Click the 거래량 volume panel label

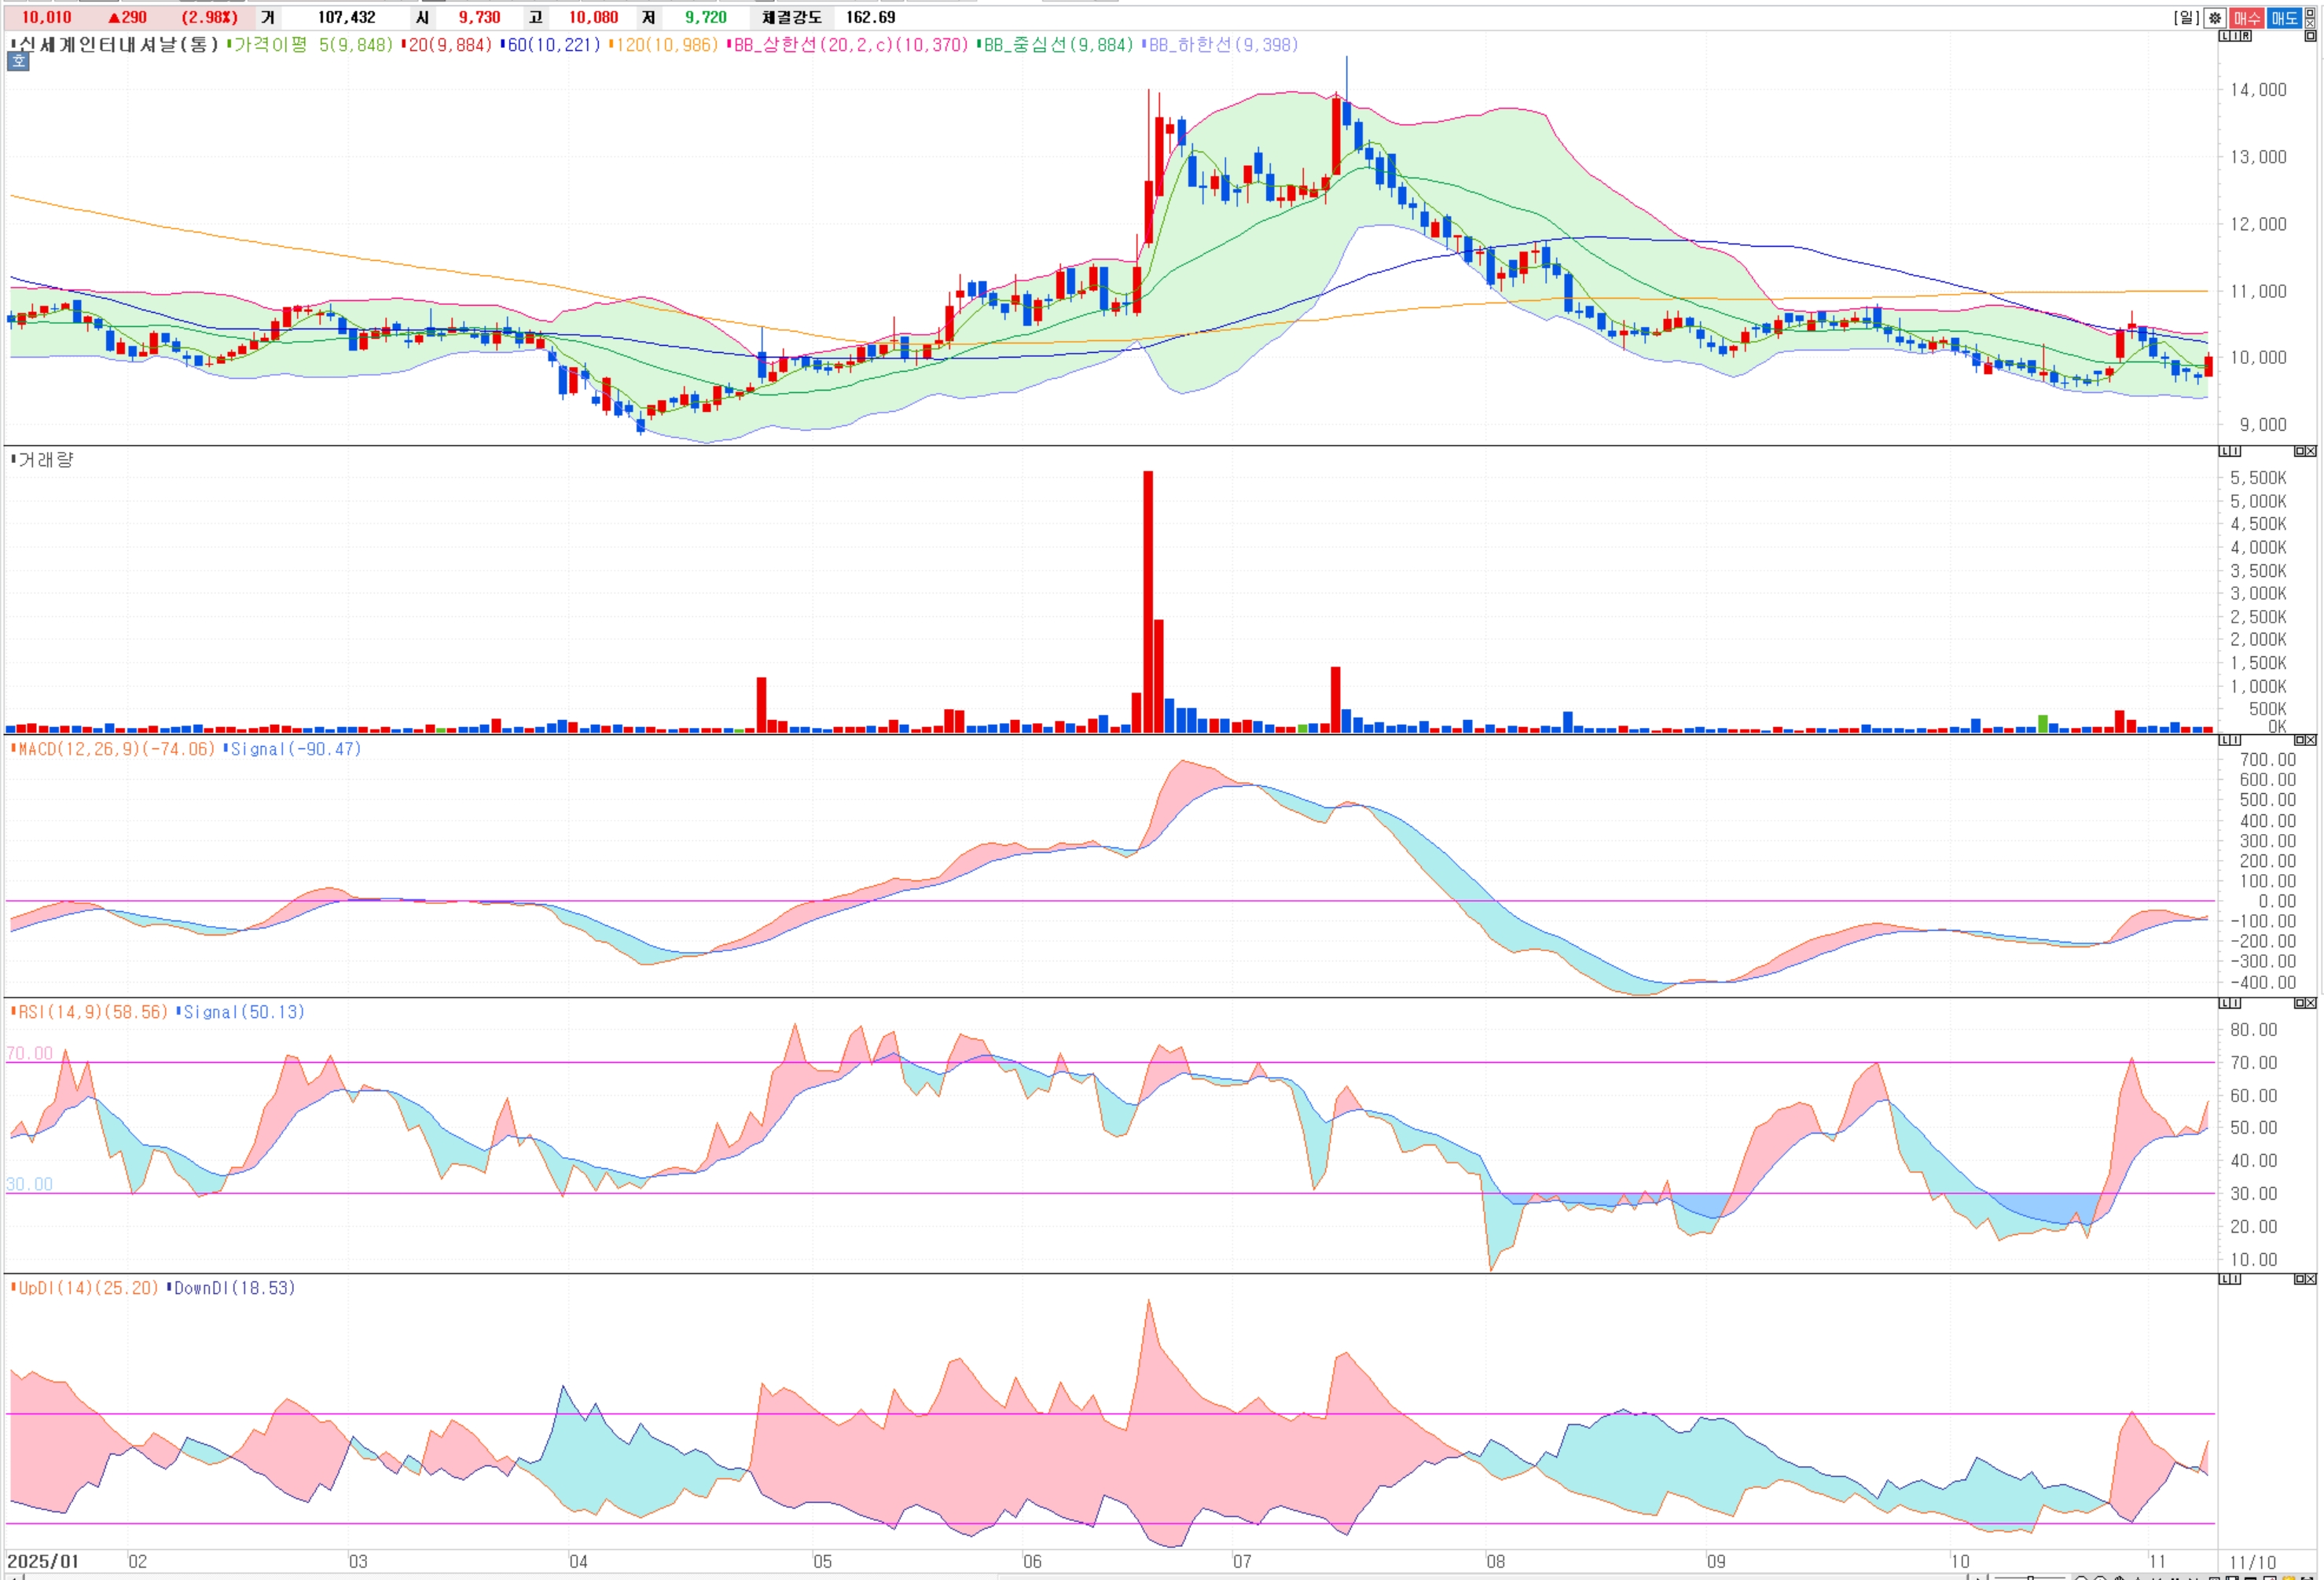45,460
